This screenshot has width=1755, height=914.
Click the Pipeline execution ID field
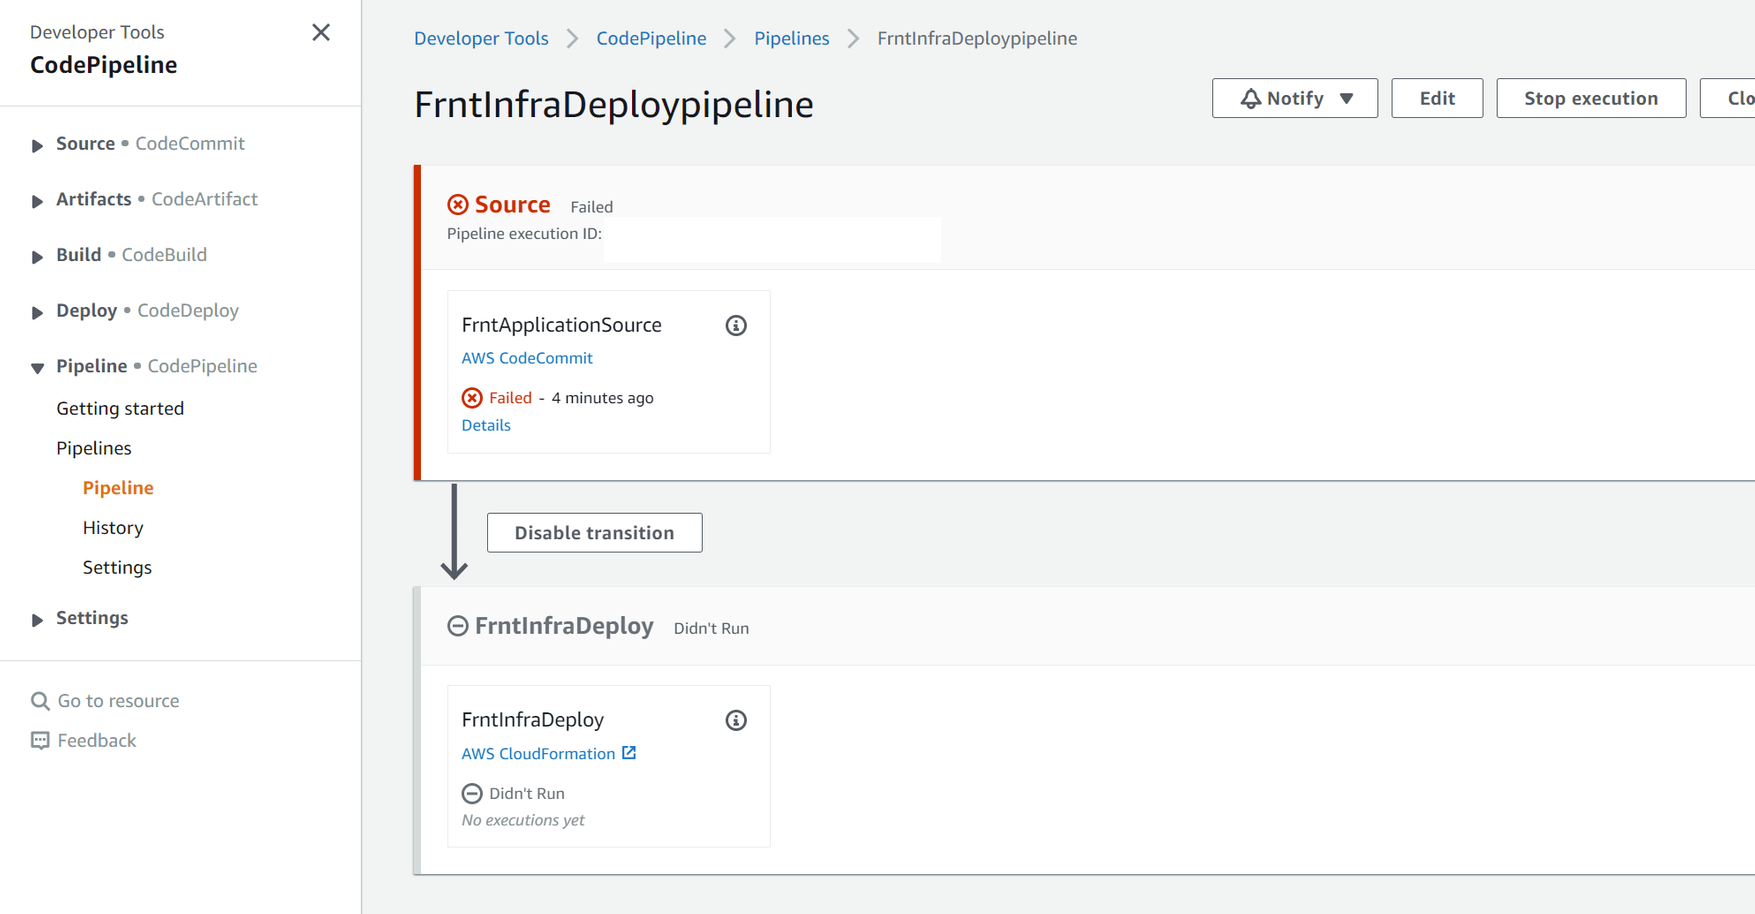[770, 239]
